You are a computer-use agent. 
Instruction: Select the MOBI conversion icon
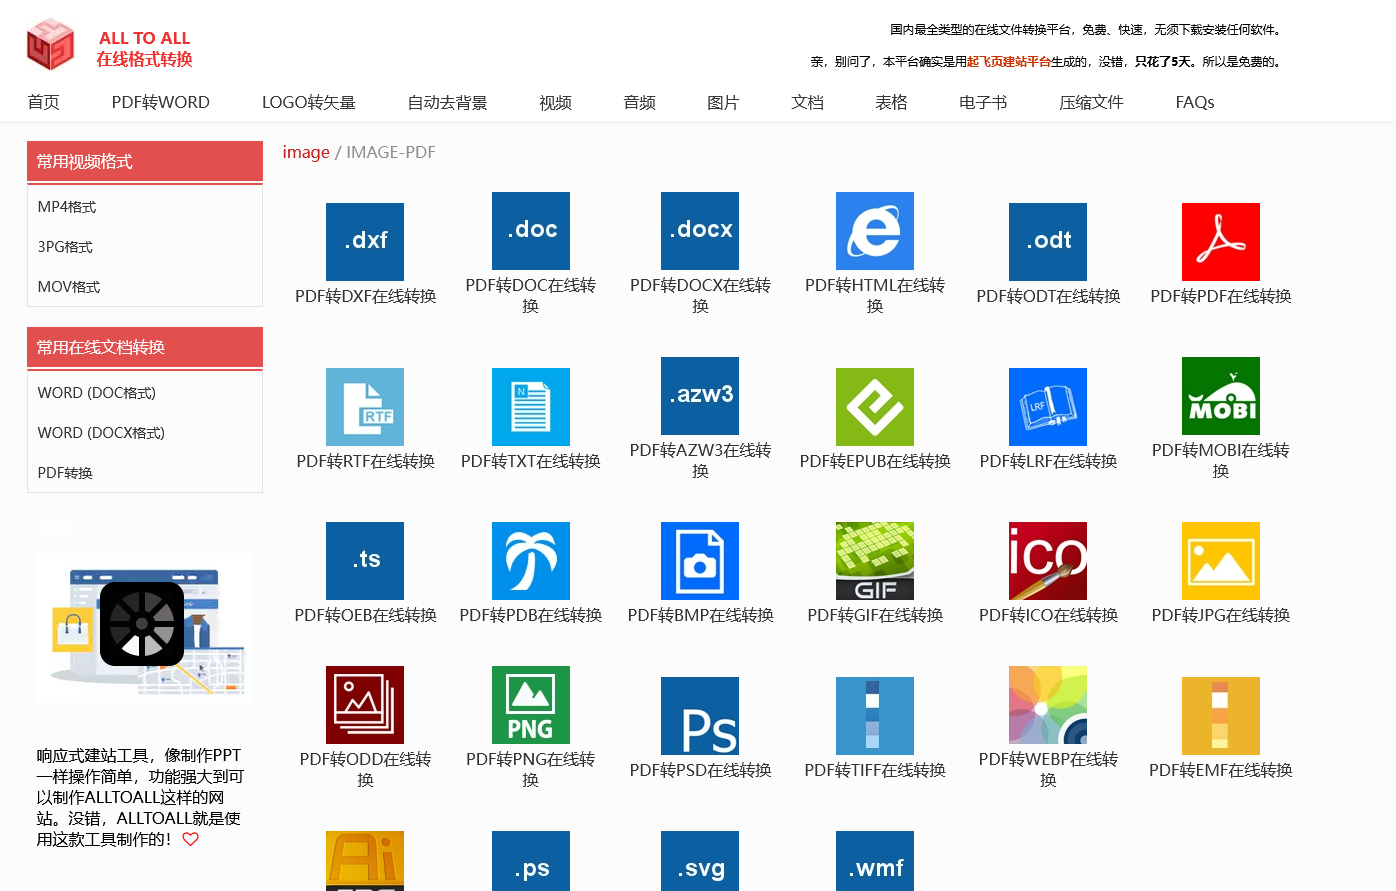(x=1219, y=396)
